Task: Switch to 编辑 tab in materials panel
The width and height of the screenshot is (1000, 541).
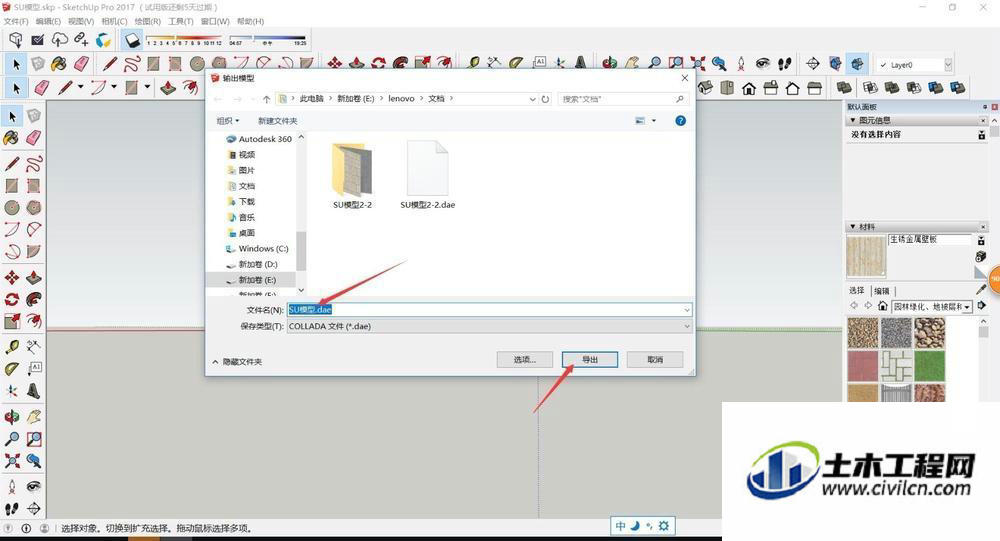Action: point(882,290)
